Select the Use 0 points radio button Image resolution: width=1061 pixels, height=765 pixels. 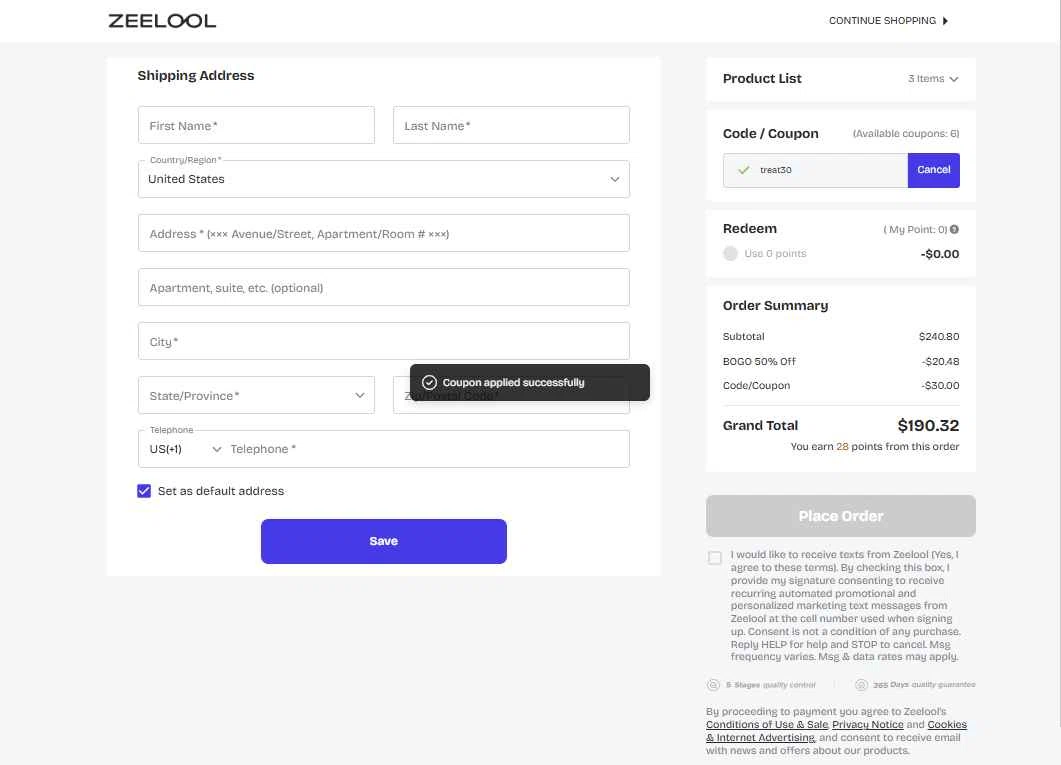tap(731, 254)
